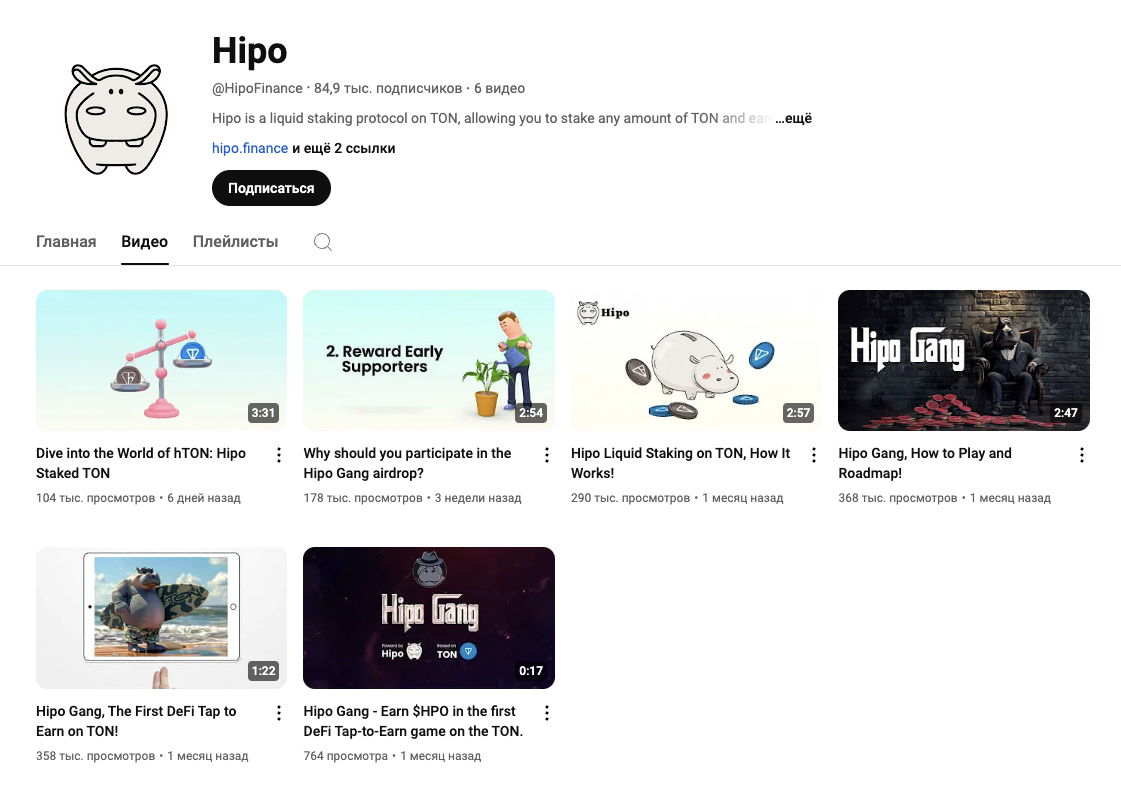Open the surfing hippo tablet thumbnail (1:22)
The image size is (1121, 807).
coord(162,618)
